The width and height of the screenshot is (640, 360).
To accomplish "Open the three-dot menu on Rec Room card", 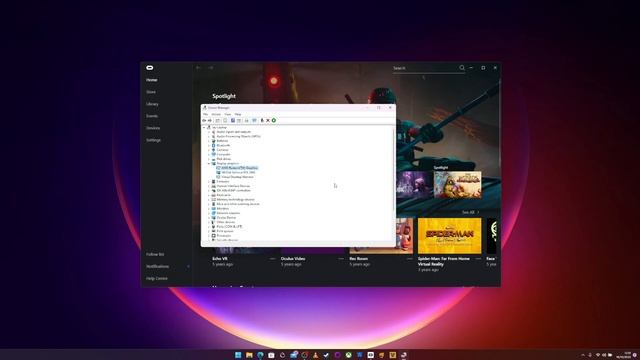I will pyautogui.click(x=409, y=259).
